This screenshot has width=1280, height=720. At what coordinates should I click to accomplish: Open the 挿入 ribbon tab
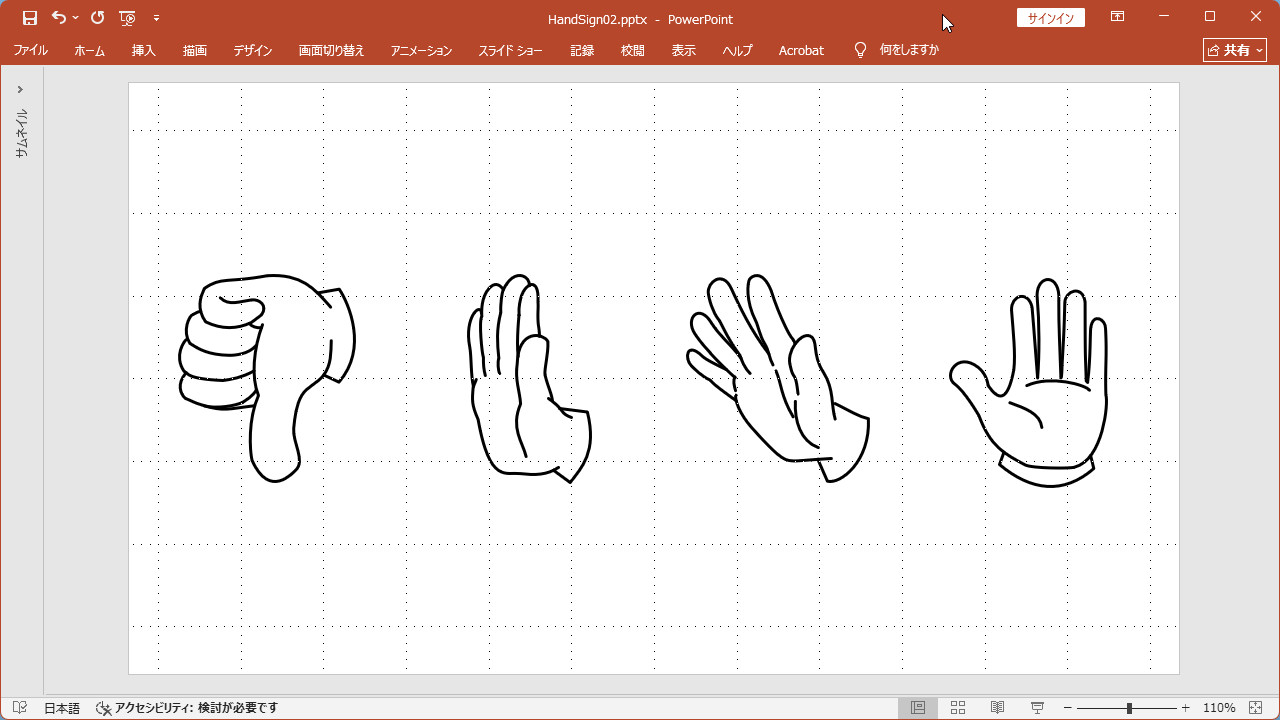point(143,50)
